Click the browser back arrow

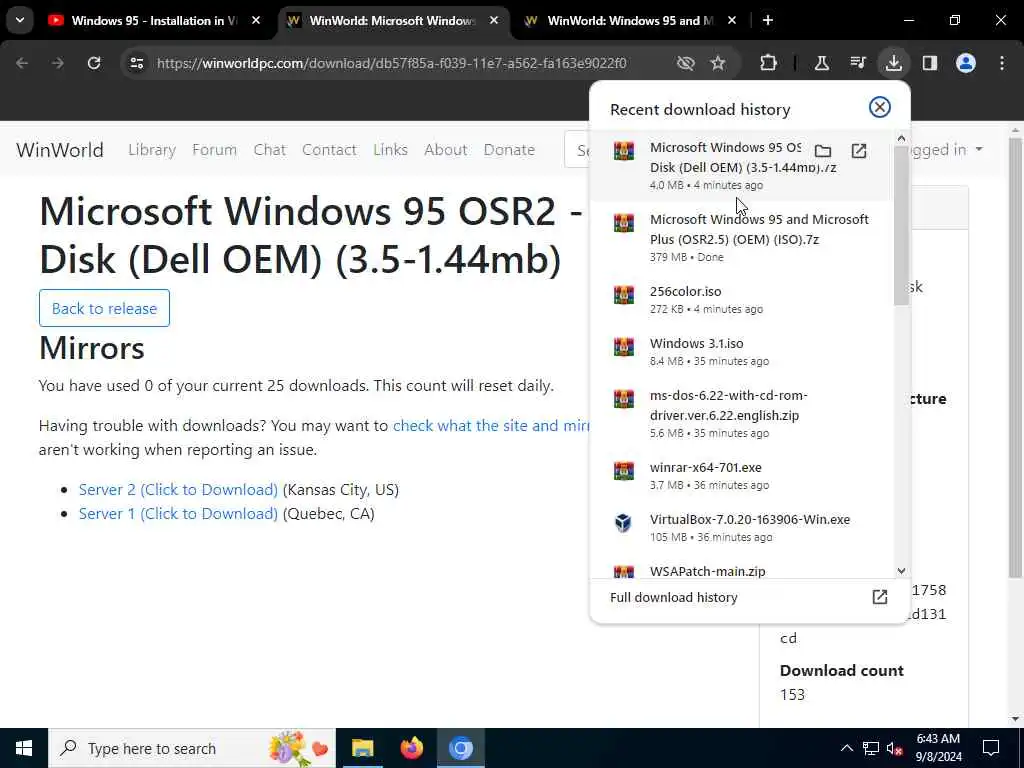[22, 63]
